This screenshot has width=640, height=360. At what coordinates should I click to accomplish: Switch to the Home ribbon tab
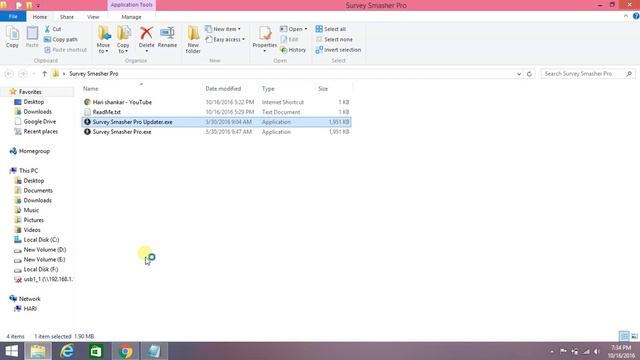[40, 17]
